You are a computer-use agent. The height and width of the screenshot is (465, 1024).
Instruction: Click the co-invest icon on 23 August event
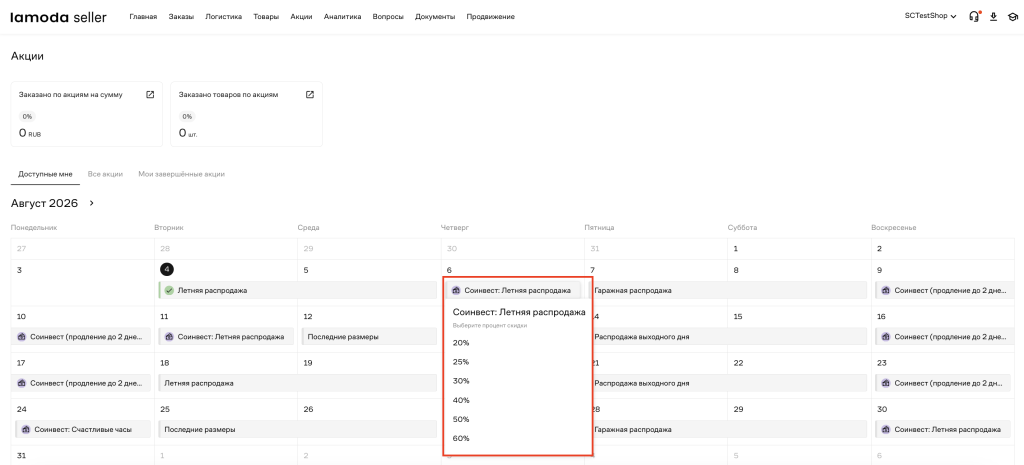click(x=886, y=383)
